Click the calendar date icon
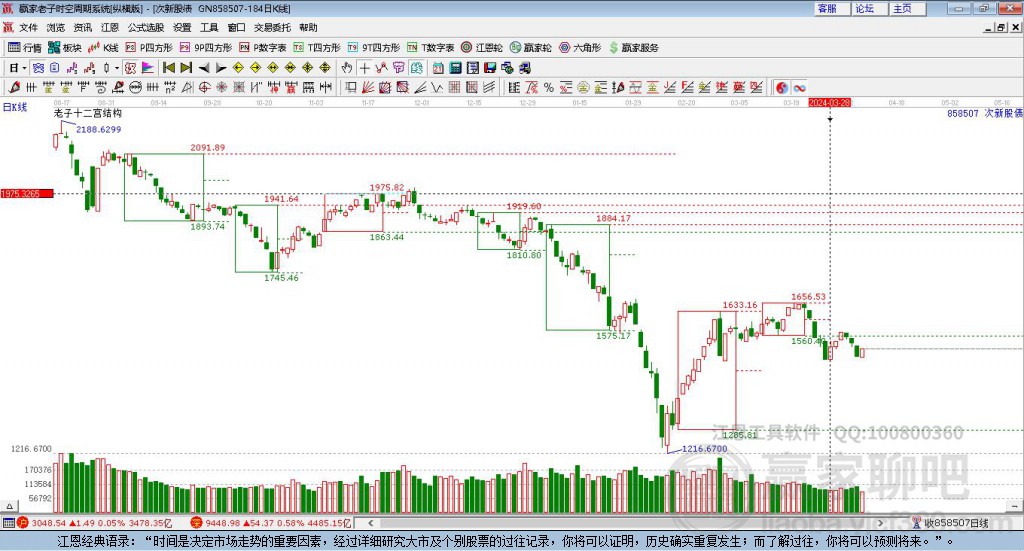The height and width of the screenshot is (551, 1024). coord(438,68)
